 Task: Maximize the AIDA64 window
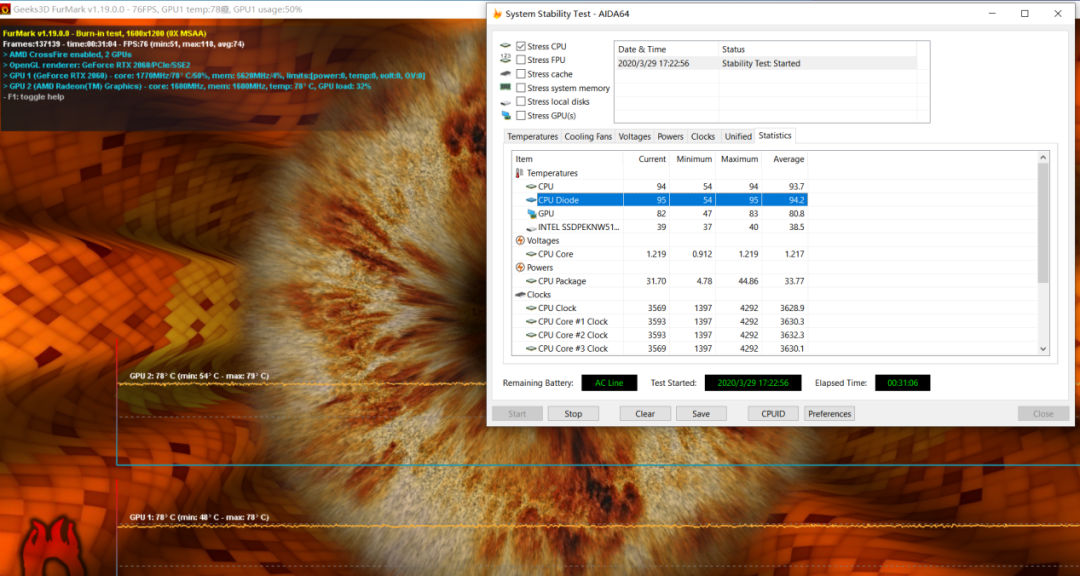tap(1025, 14)
